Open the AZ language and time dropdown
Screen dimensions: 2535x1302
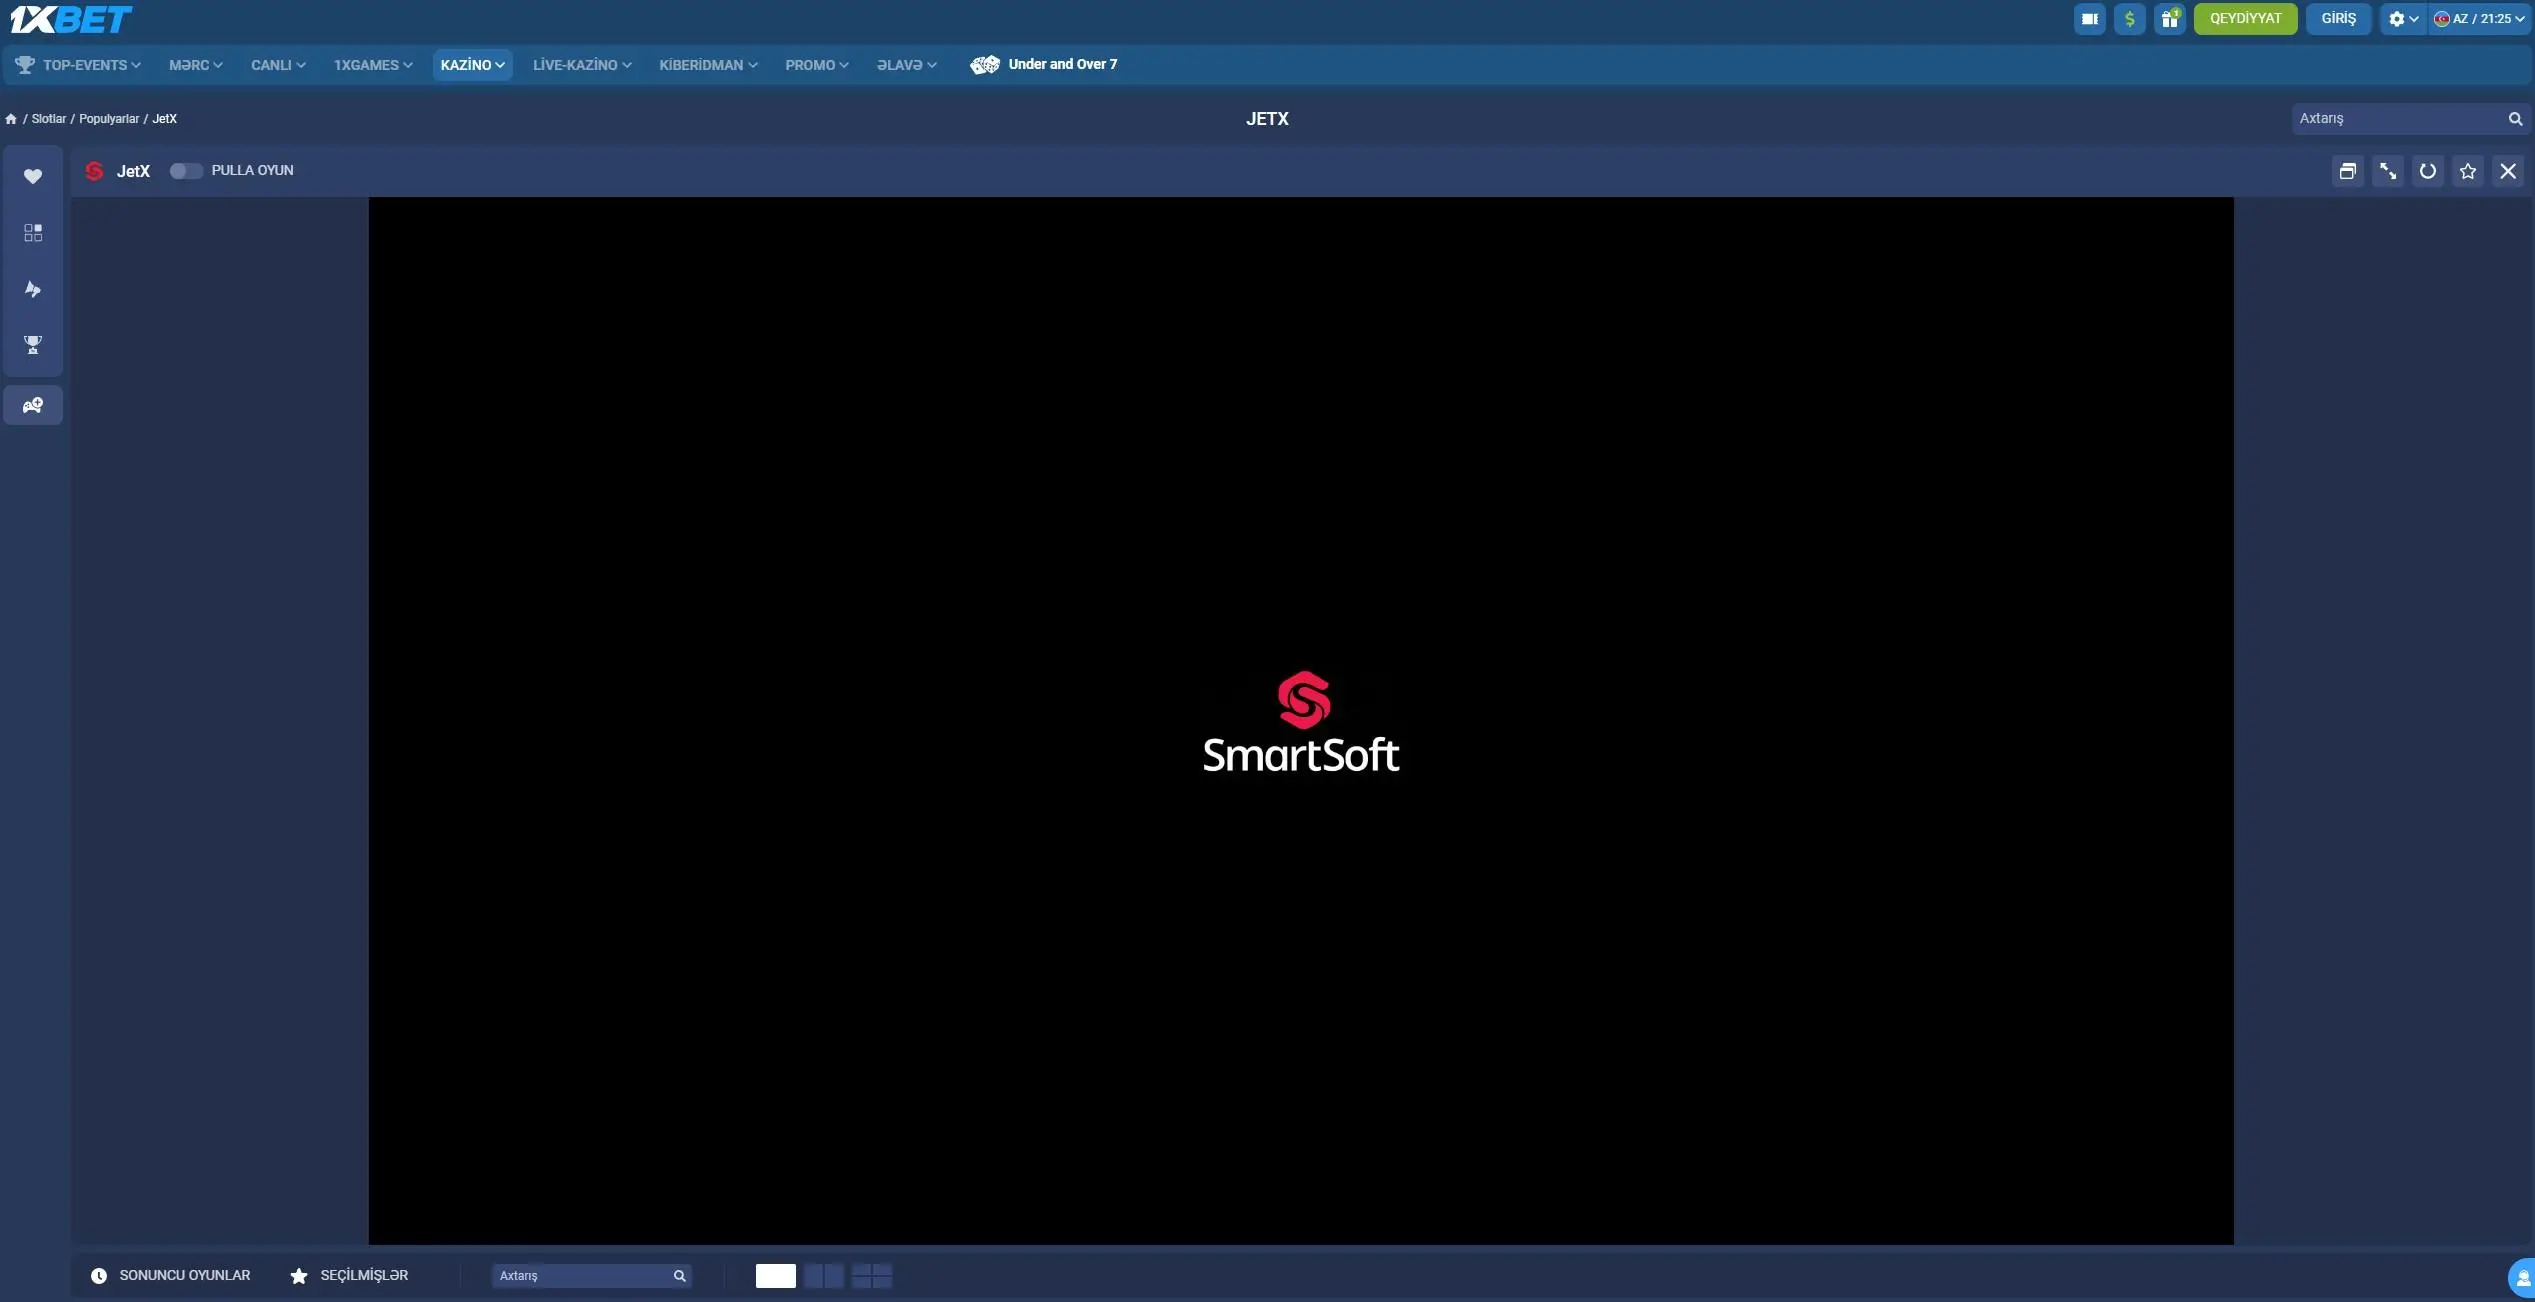coord(2478,19)
